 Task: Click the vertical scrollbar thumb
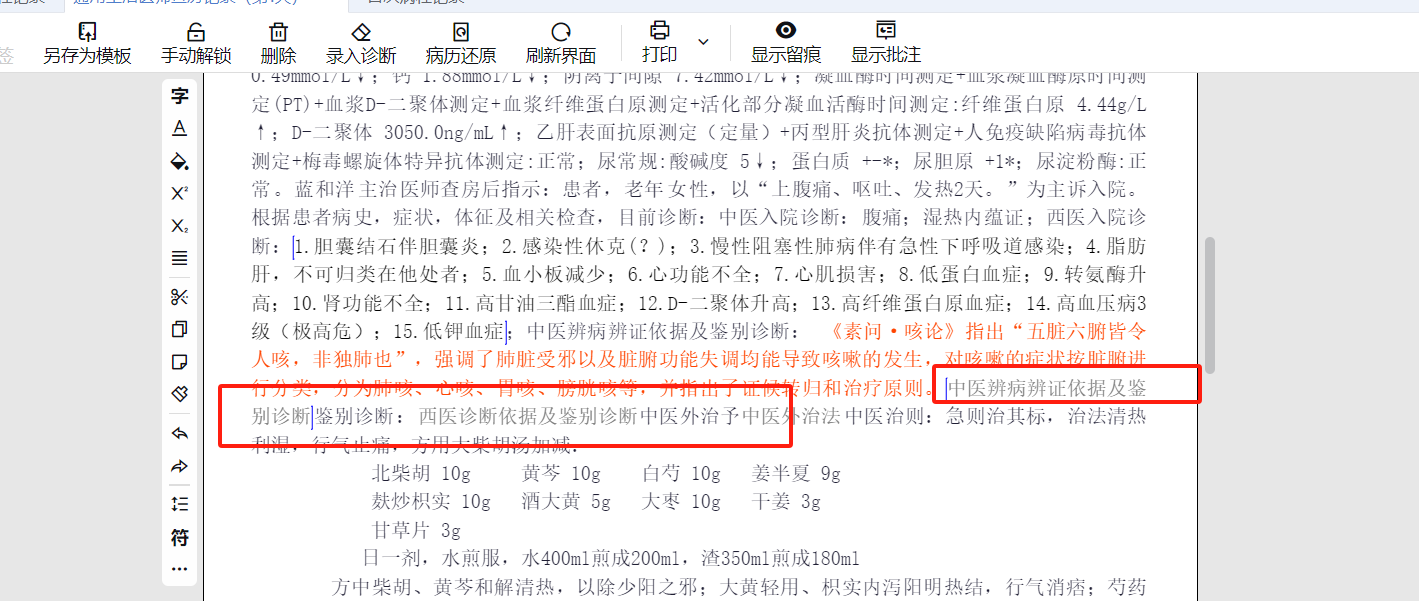1211,305
